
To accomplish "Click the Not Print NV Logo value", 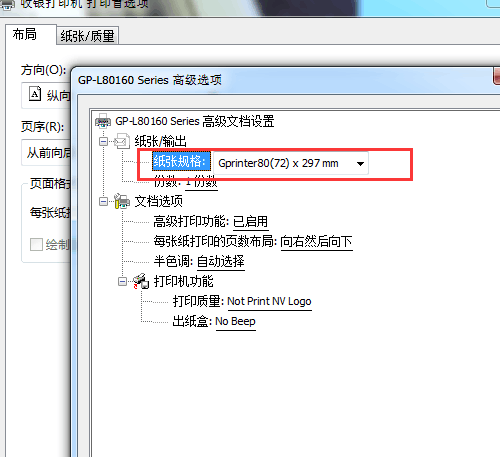I will [x=269, y=301].
